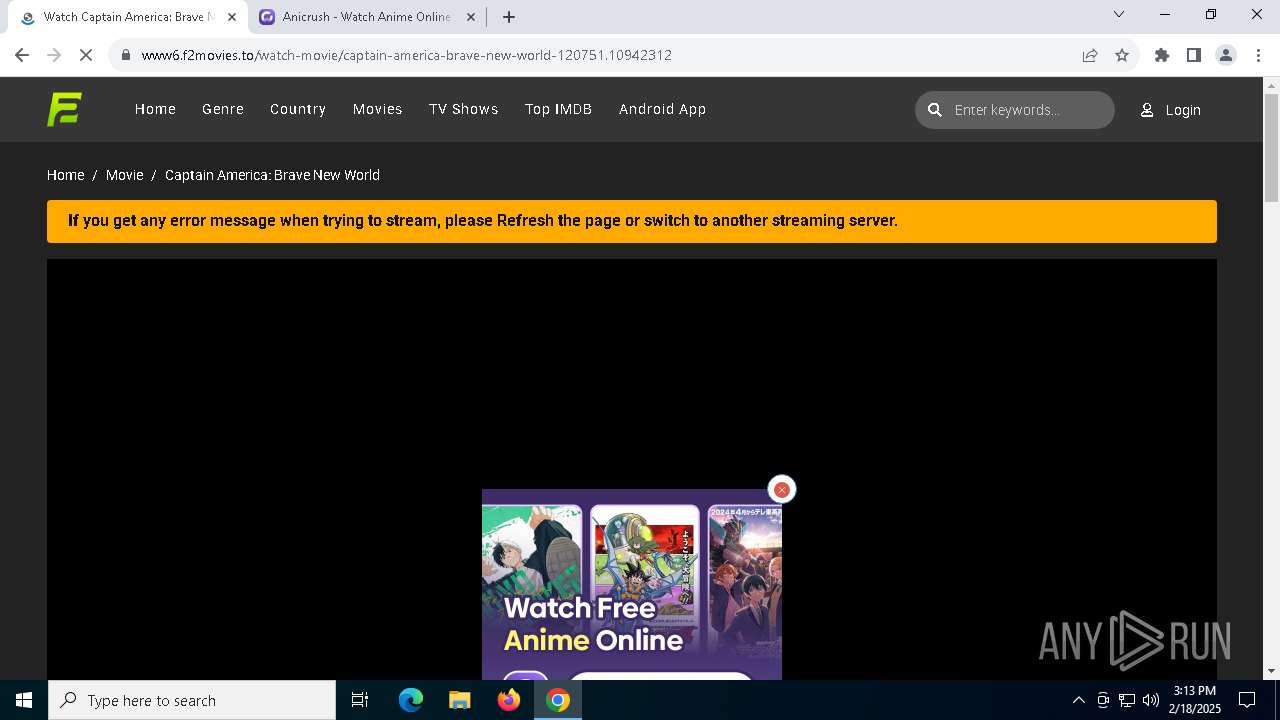Screen dimensions: 1280x720
Task: Select the Watch Captain America tab
Action: pos(127,17)
